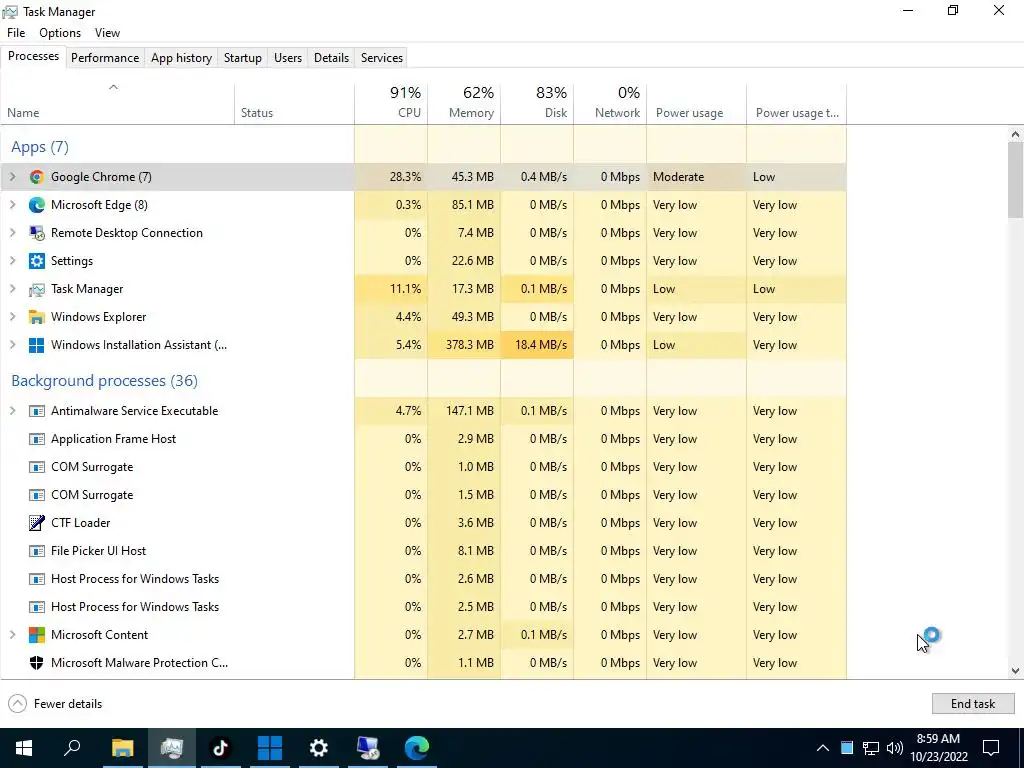The width and height of the screenshot is (1024, 768).
Task: Click the network tray icon
Action: [871, 748]
